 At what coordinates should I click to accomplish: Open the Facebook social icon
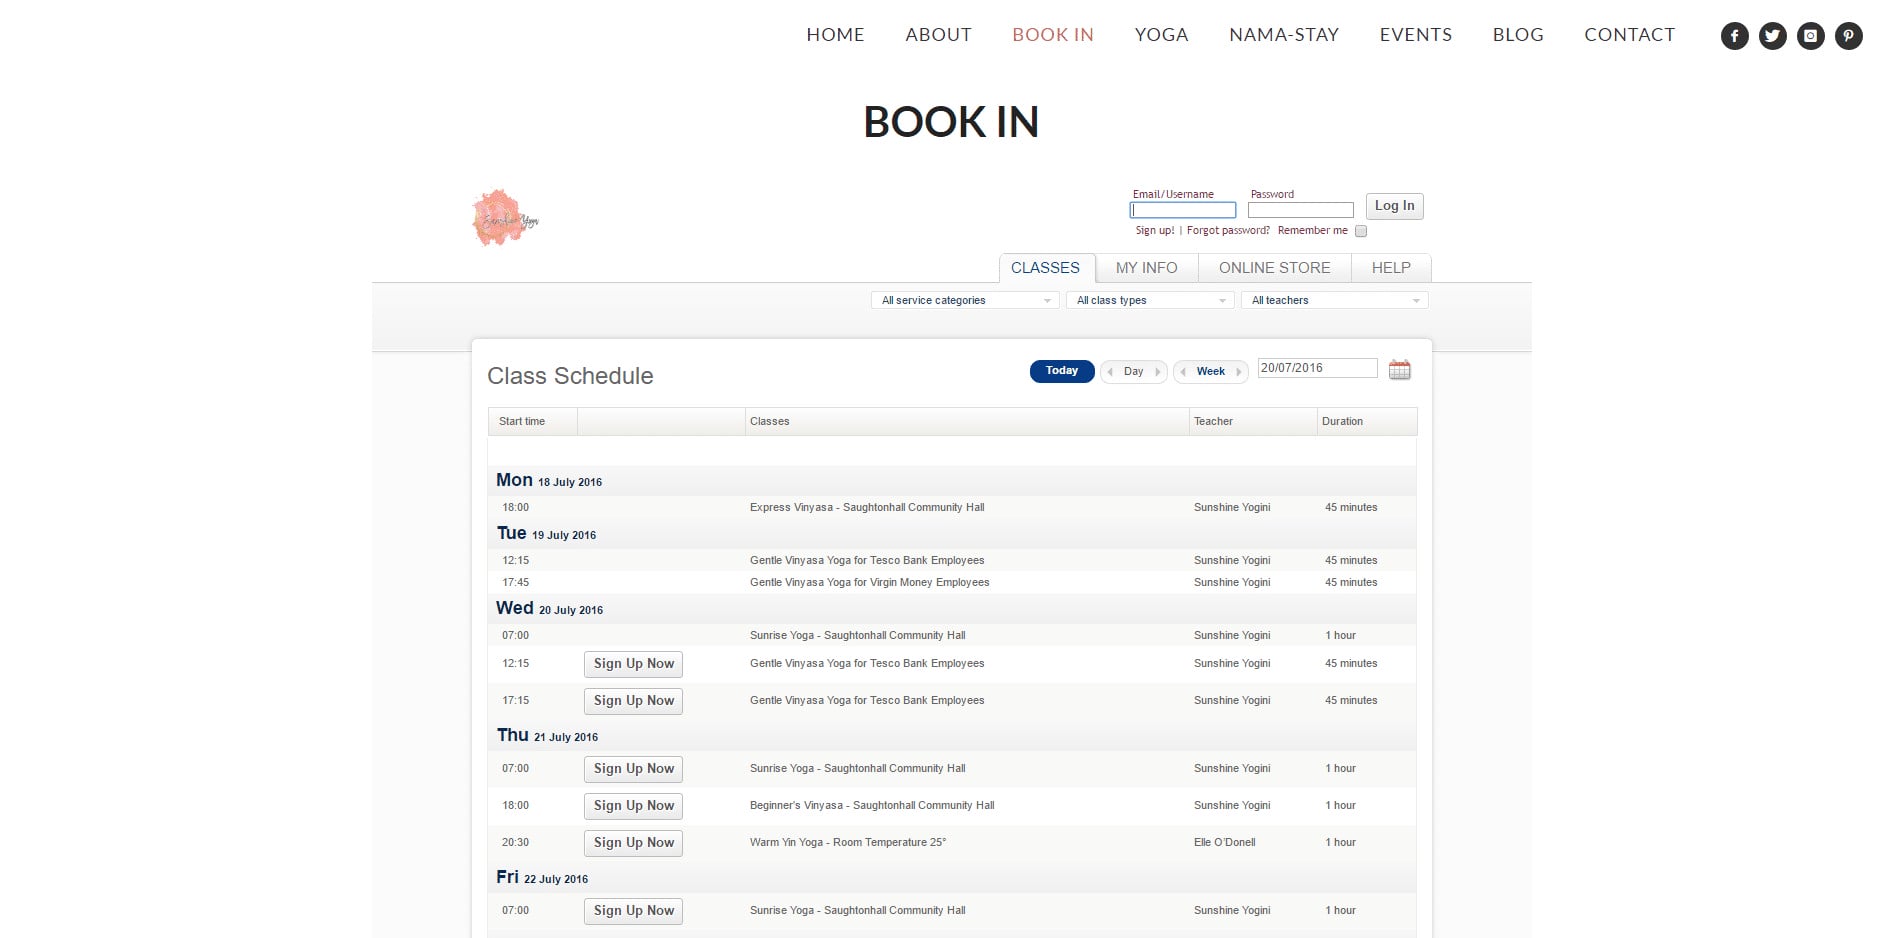click(1734, 36)
